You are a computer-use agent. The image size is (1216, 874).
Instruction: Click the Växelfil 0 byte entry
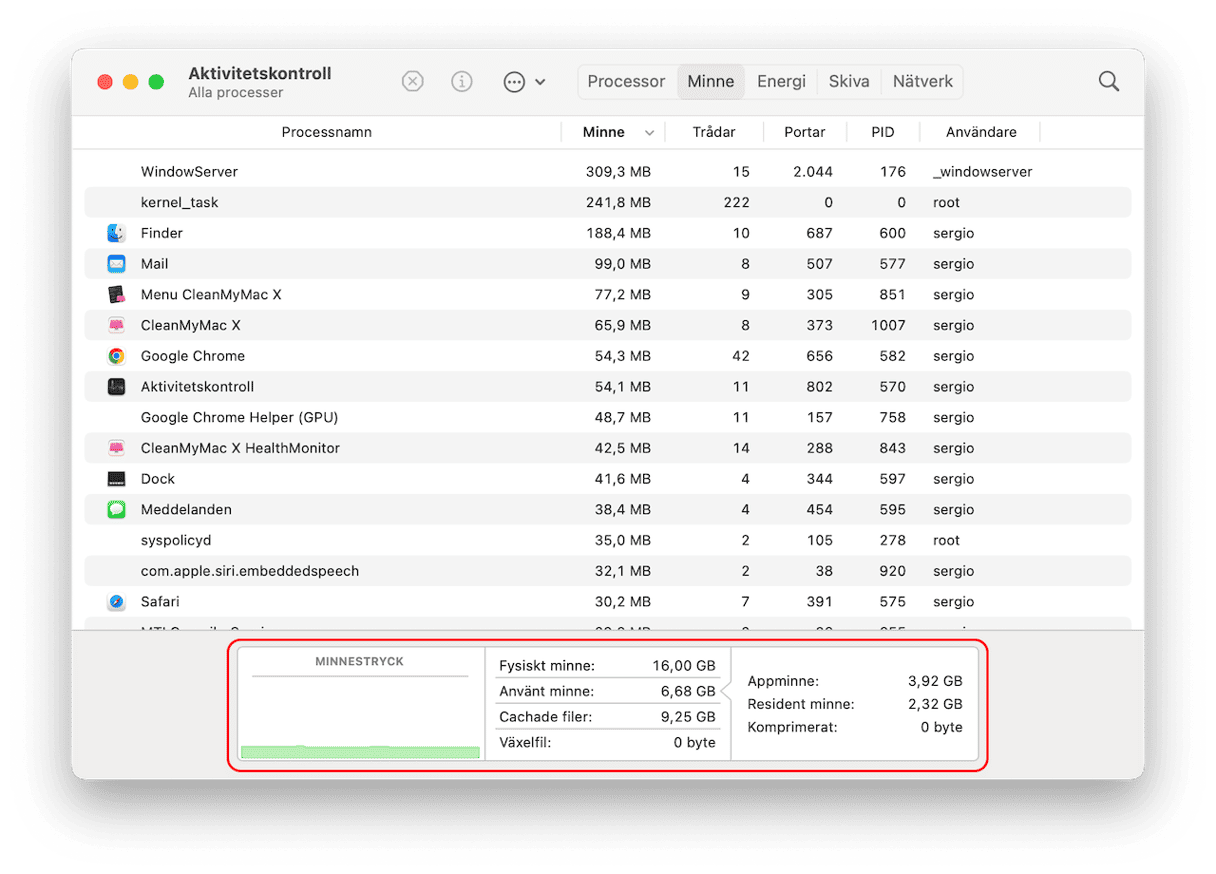[x=607, y=743]
